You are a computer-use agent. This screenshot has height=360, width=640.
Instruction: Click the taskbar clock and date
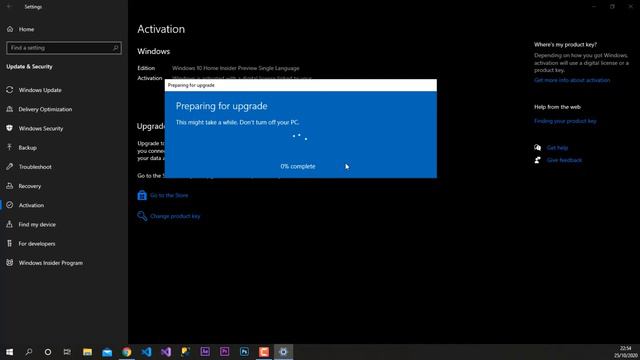(x=625, y=352)
